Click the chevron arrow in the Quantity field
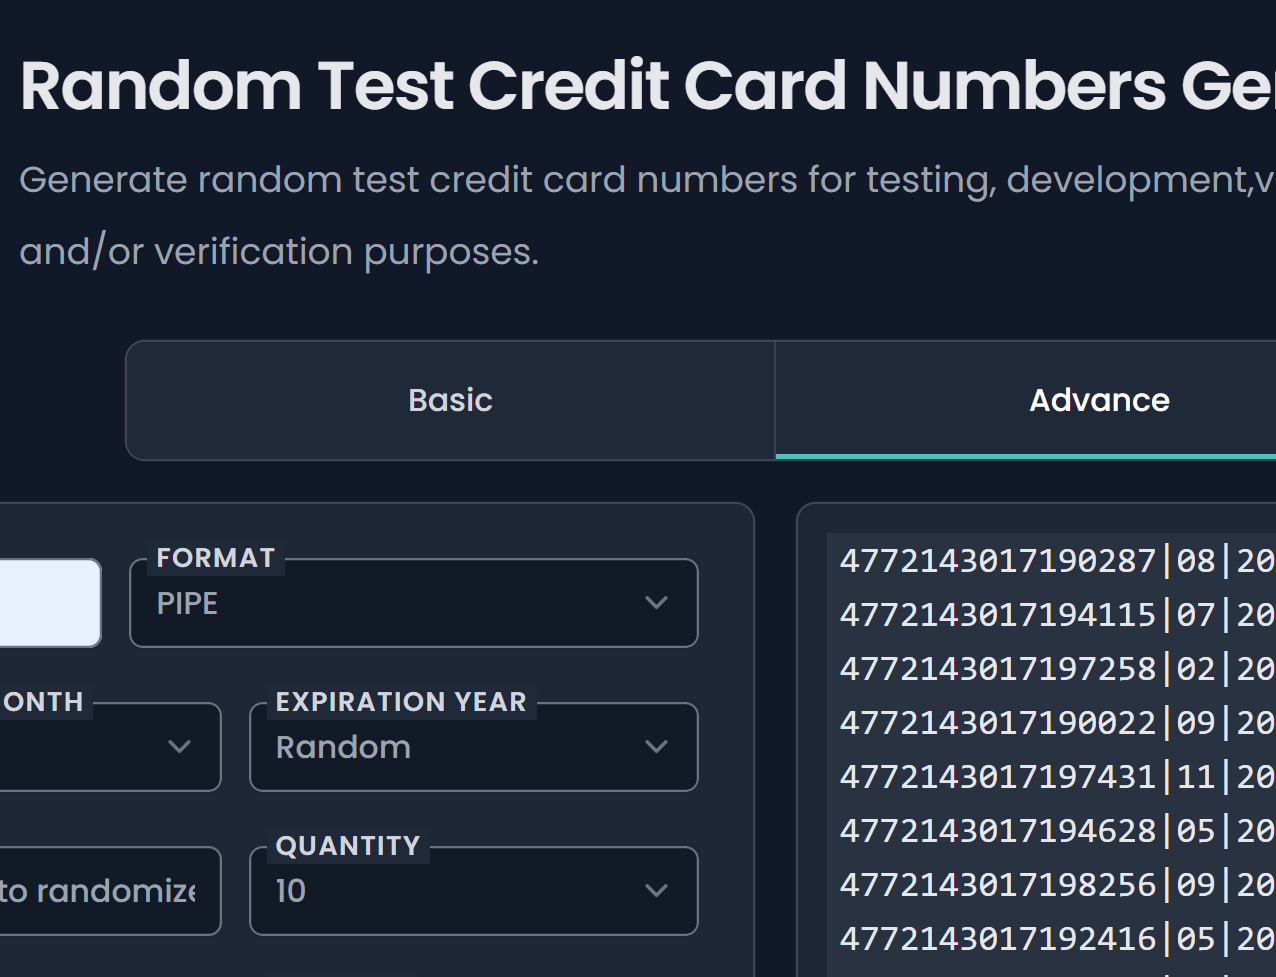This screenshot has width=1276, height=977. coord(656,891)
